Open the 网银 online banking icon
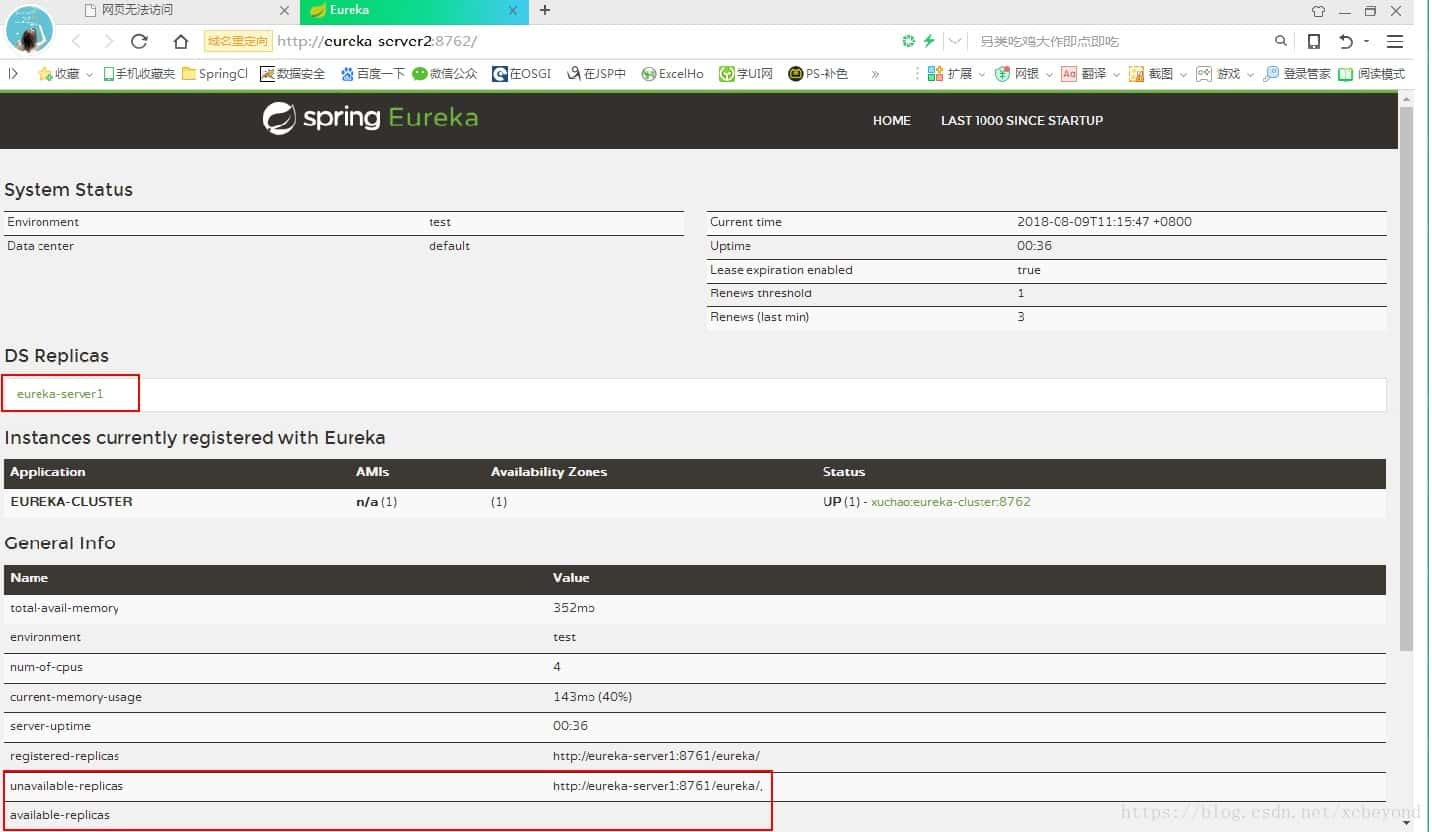Screen dimensions: 1432x832 pos(1017,73)
